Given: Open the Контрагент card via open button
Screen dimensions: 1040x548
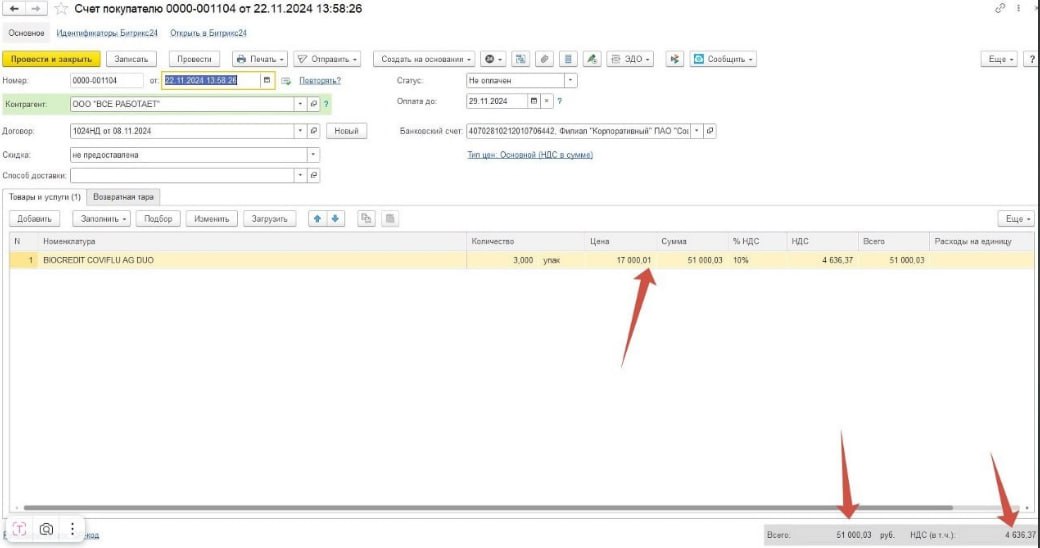Looking at the screenshot, I should (x=314, y=104).
